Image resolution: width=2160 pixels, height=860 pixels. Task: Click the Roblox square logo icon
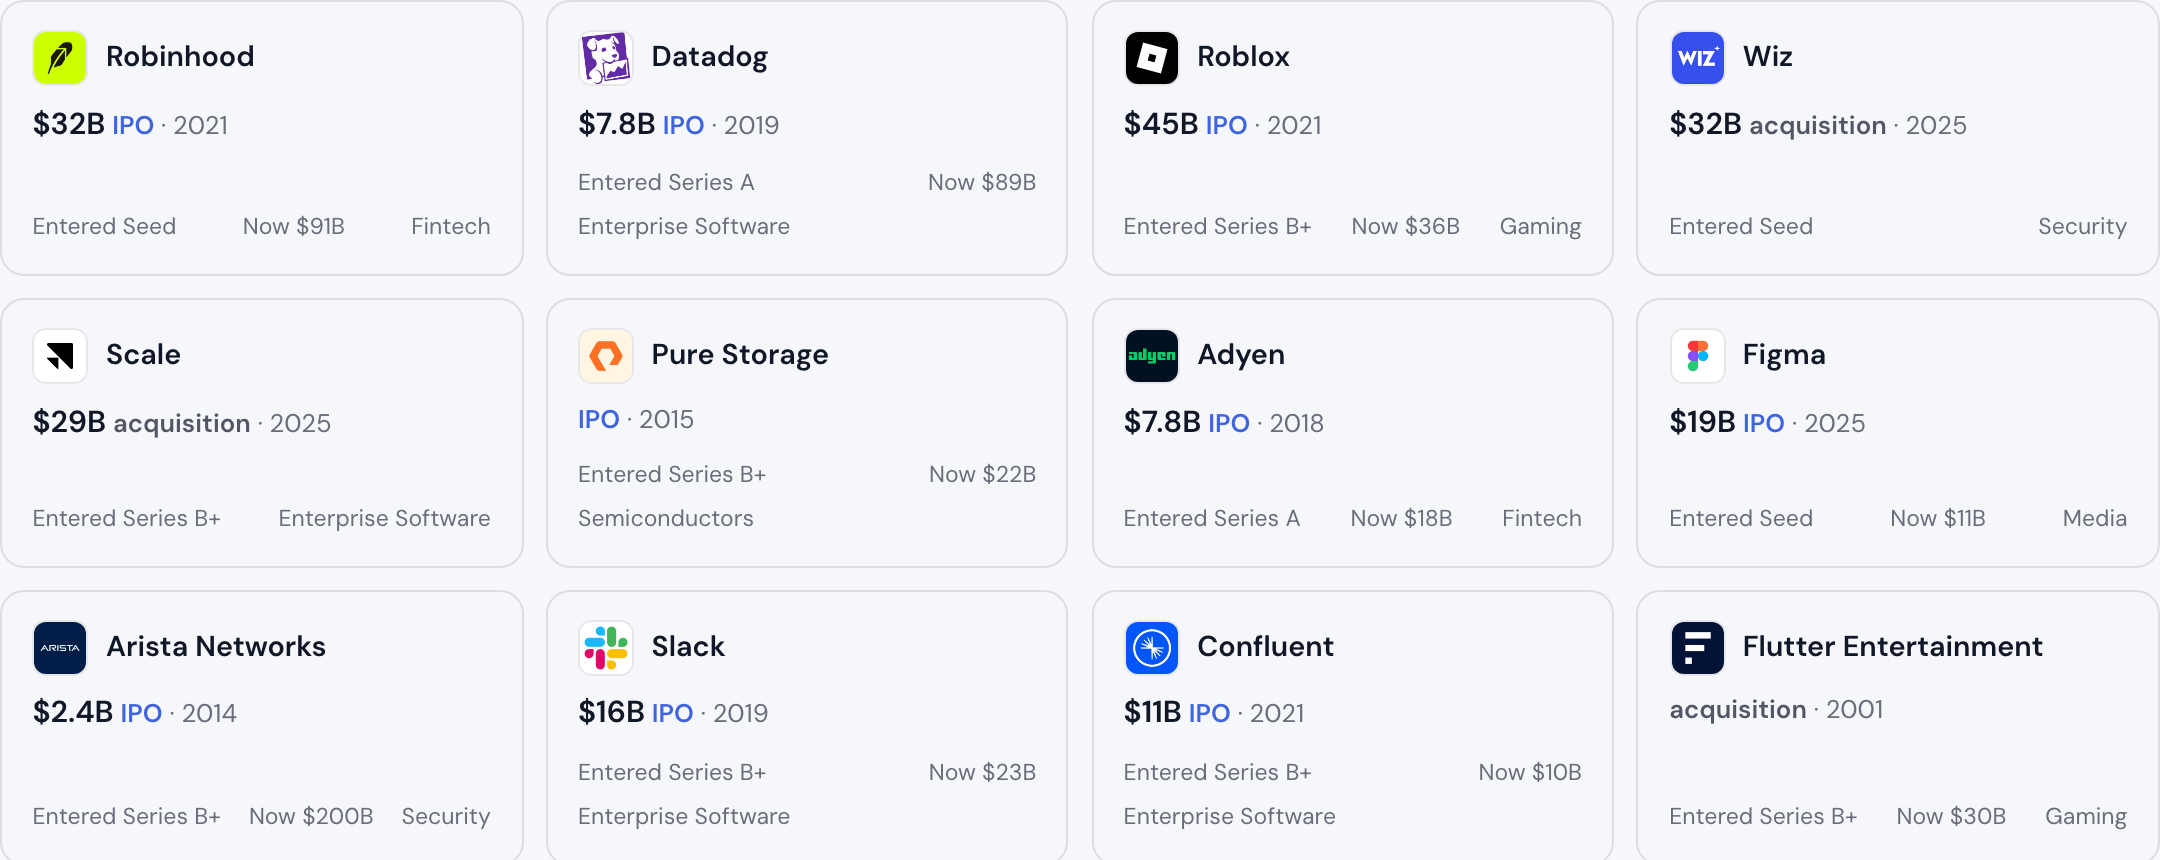click(x=1152, y=57)
